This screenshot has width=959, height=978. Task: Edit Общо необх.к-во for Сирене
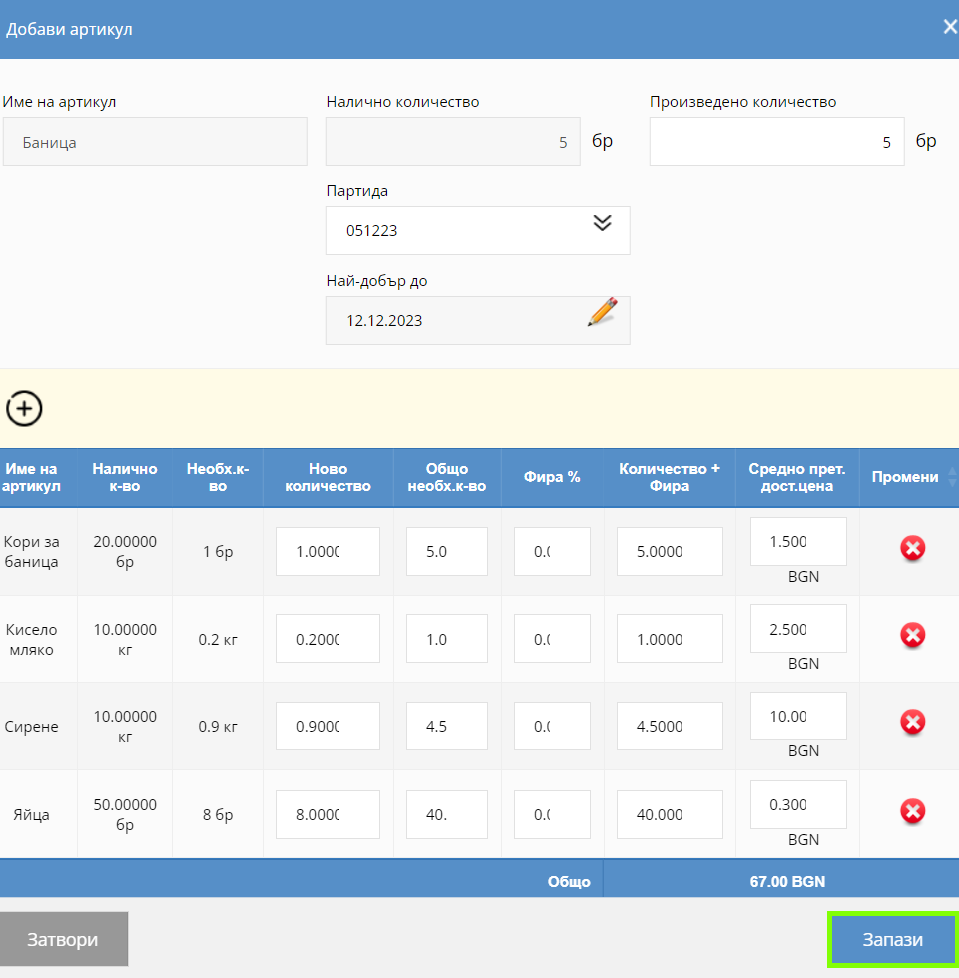447,726
